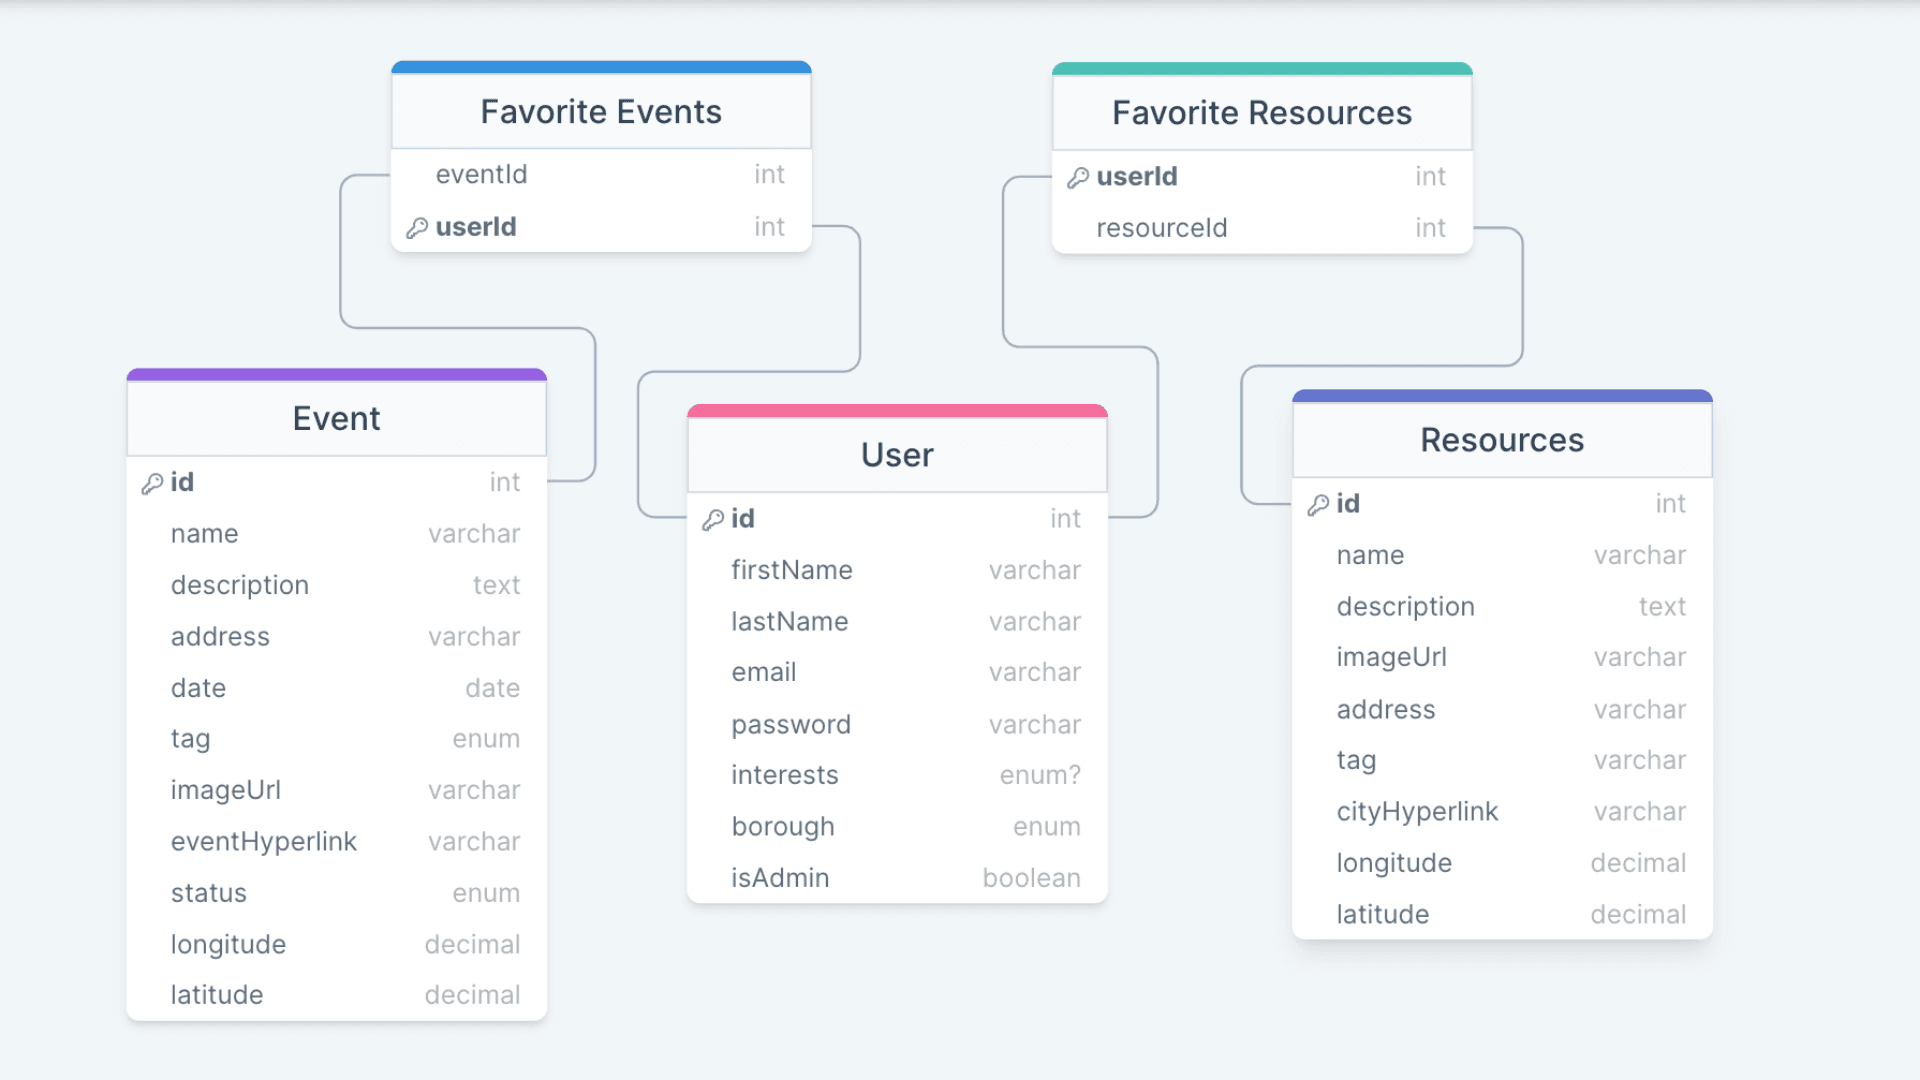Click the int type of resourceId field

1430,228
